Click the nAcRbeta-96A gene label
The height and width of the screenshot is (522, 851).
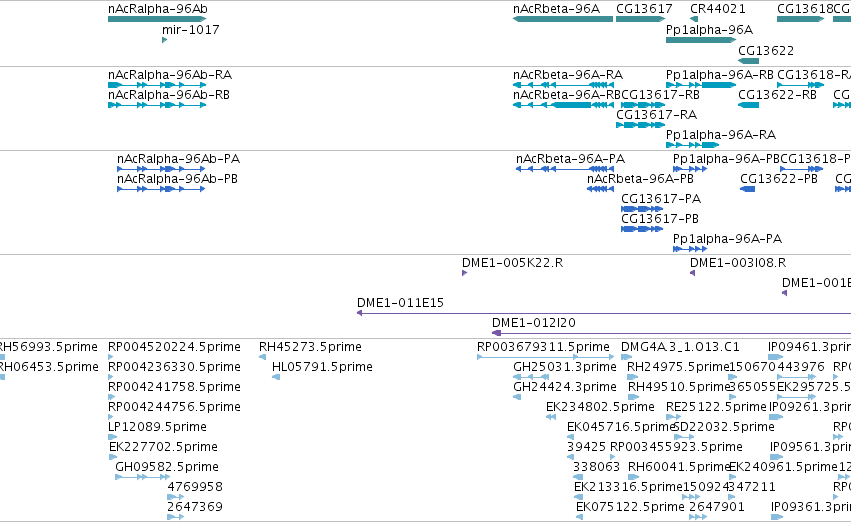(556, 9)
